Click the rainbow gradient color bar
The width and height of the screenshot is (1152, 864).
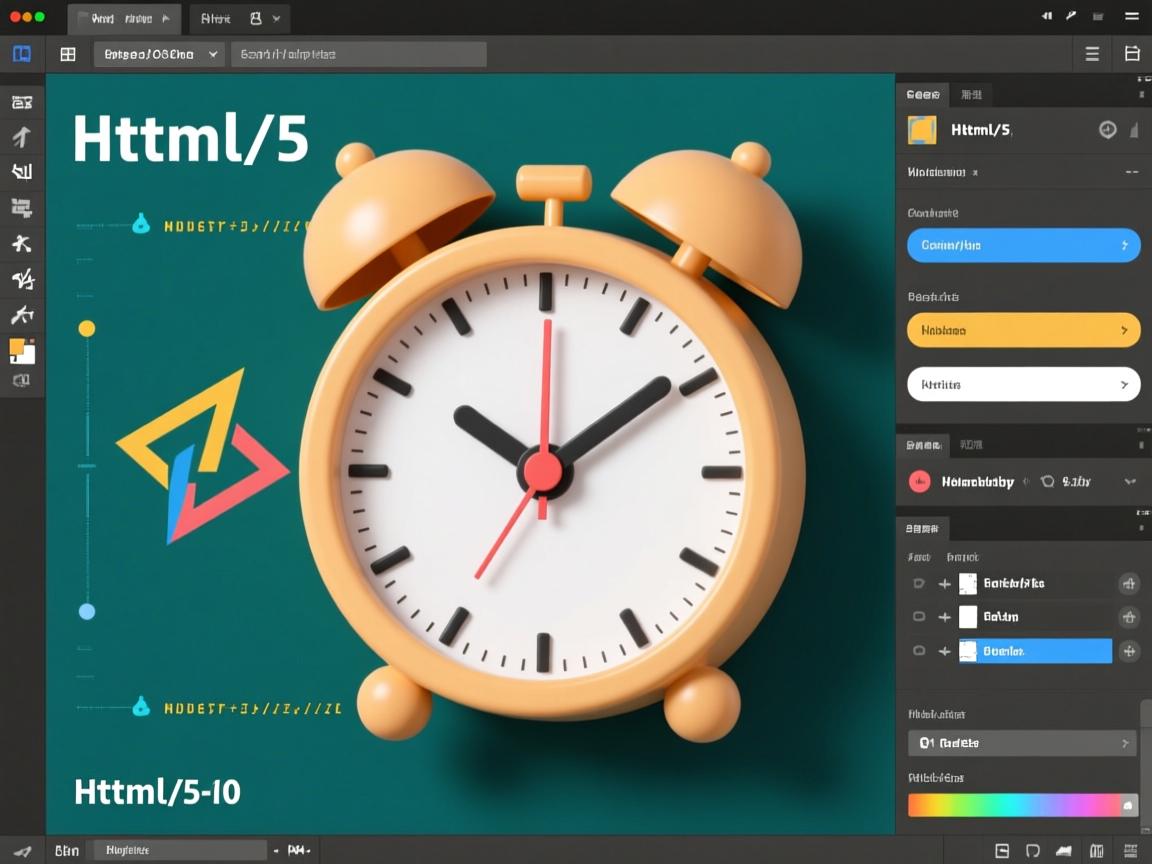coord(1022,804)
